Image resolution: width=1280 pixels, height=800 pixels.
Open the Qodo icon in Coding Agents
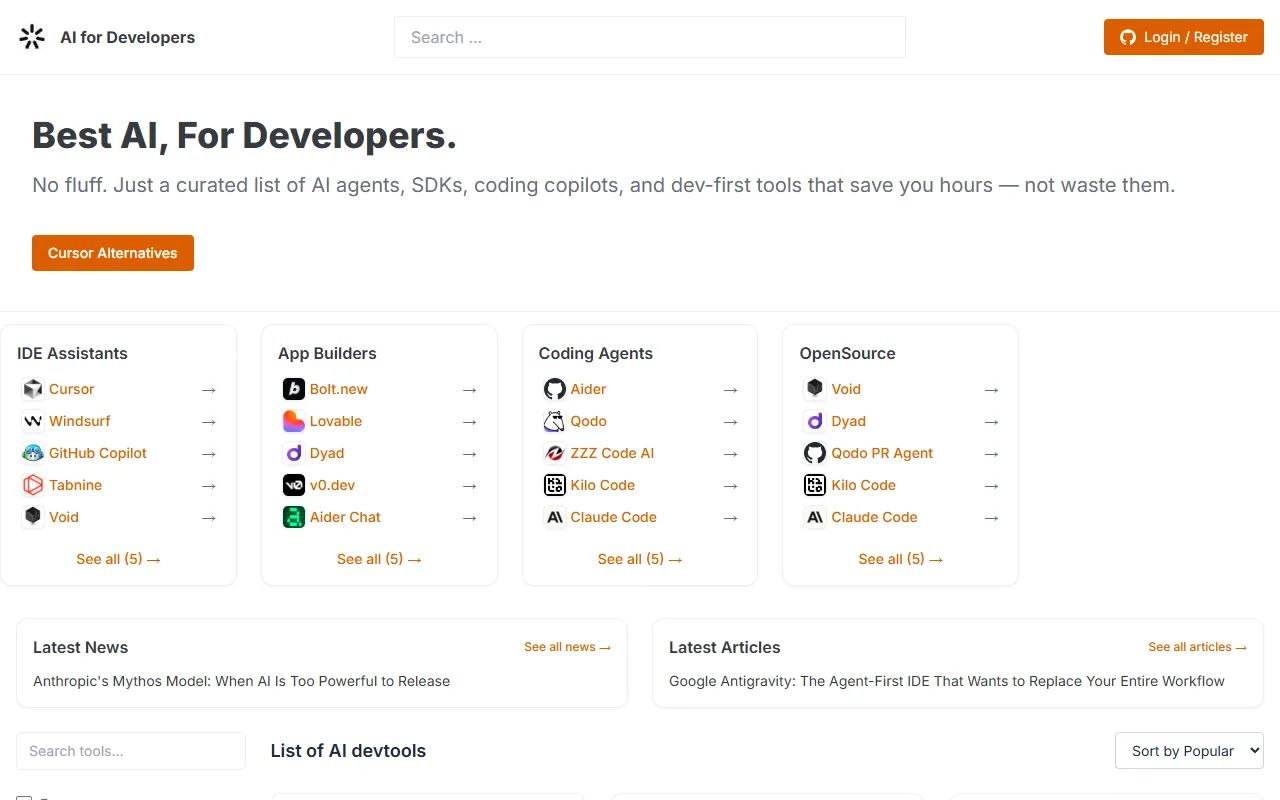coord(555,421)
